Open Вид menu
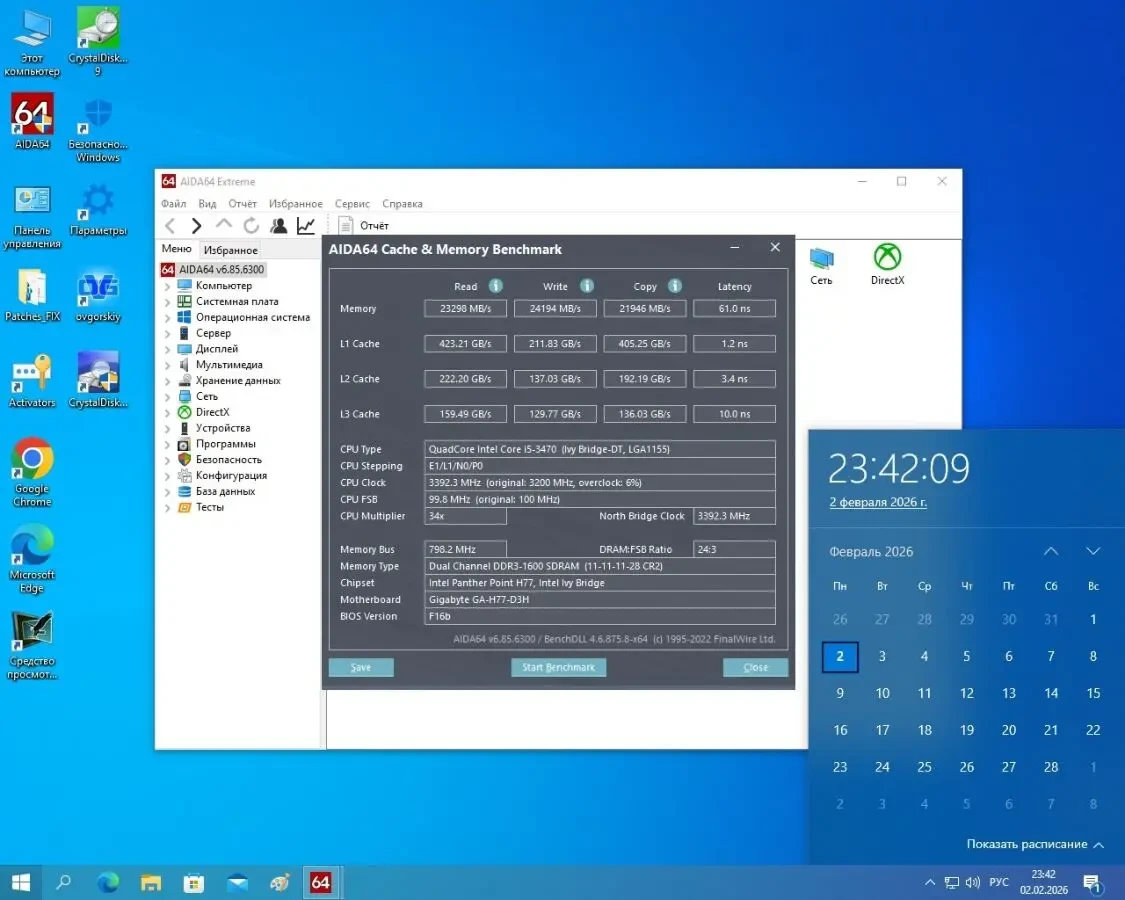This screenshot has width=1125, height=900. tap(207, 204)
